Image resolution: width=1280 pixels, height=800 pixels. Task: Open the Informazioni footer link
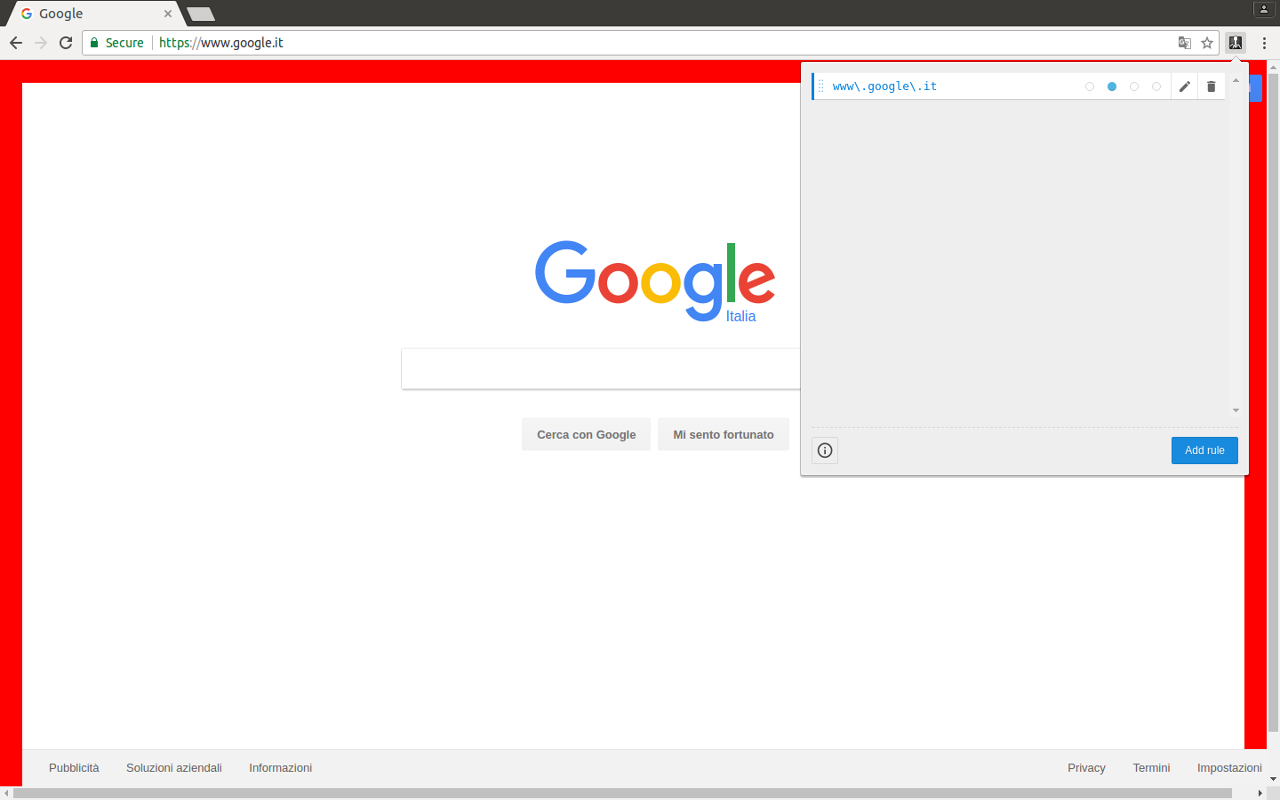pyautogui.click(x=281, y=768)
